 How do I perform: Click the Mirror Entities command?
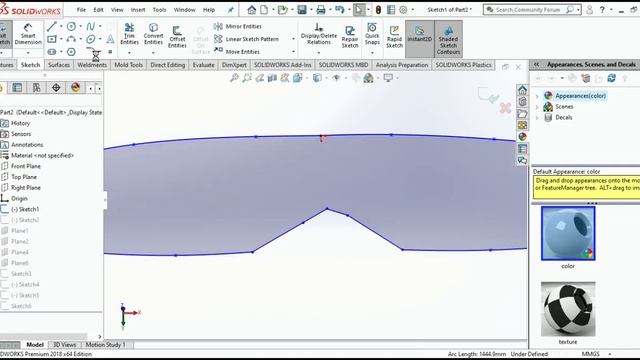point(238,27)
